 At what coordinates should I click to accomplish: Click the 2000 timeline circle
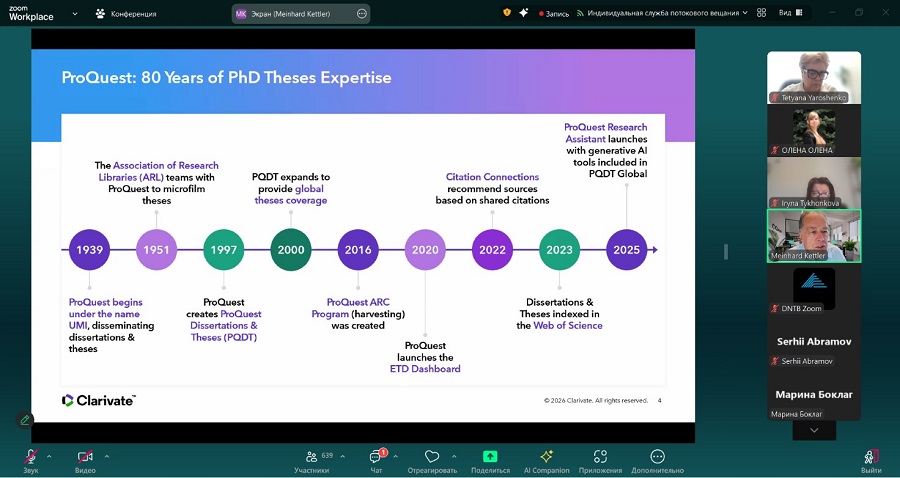(x=291, y=250)
